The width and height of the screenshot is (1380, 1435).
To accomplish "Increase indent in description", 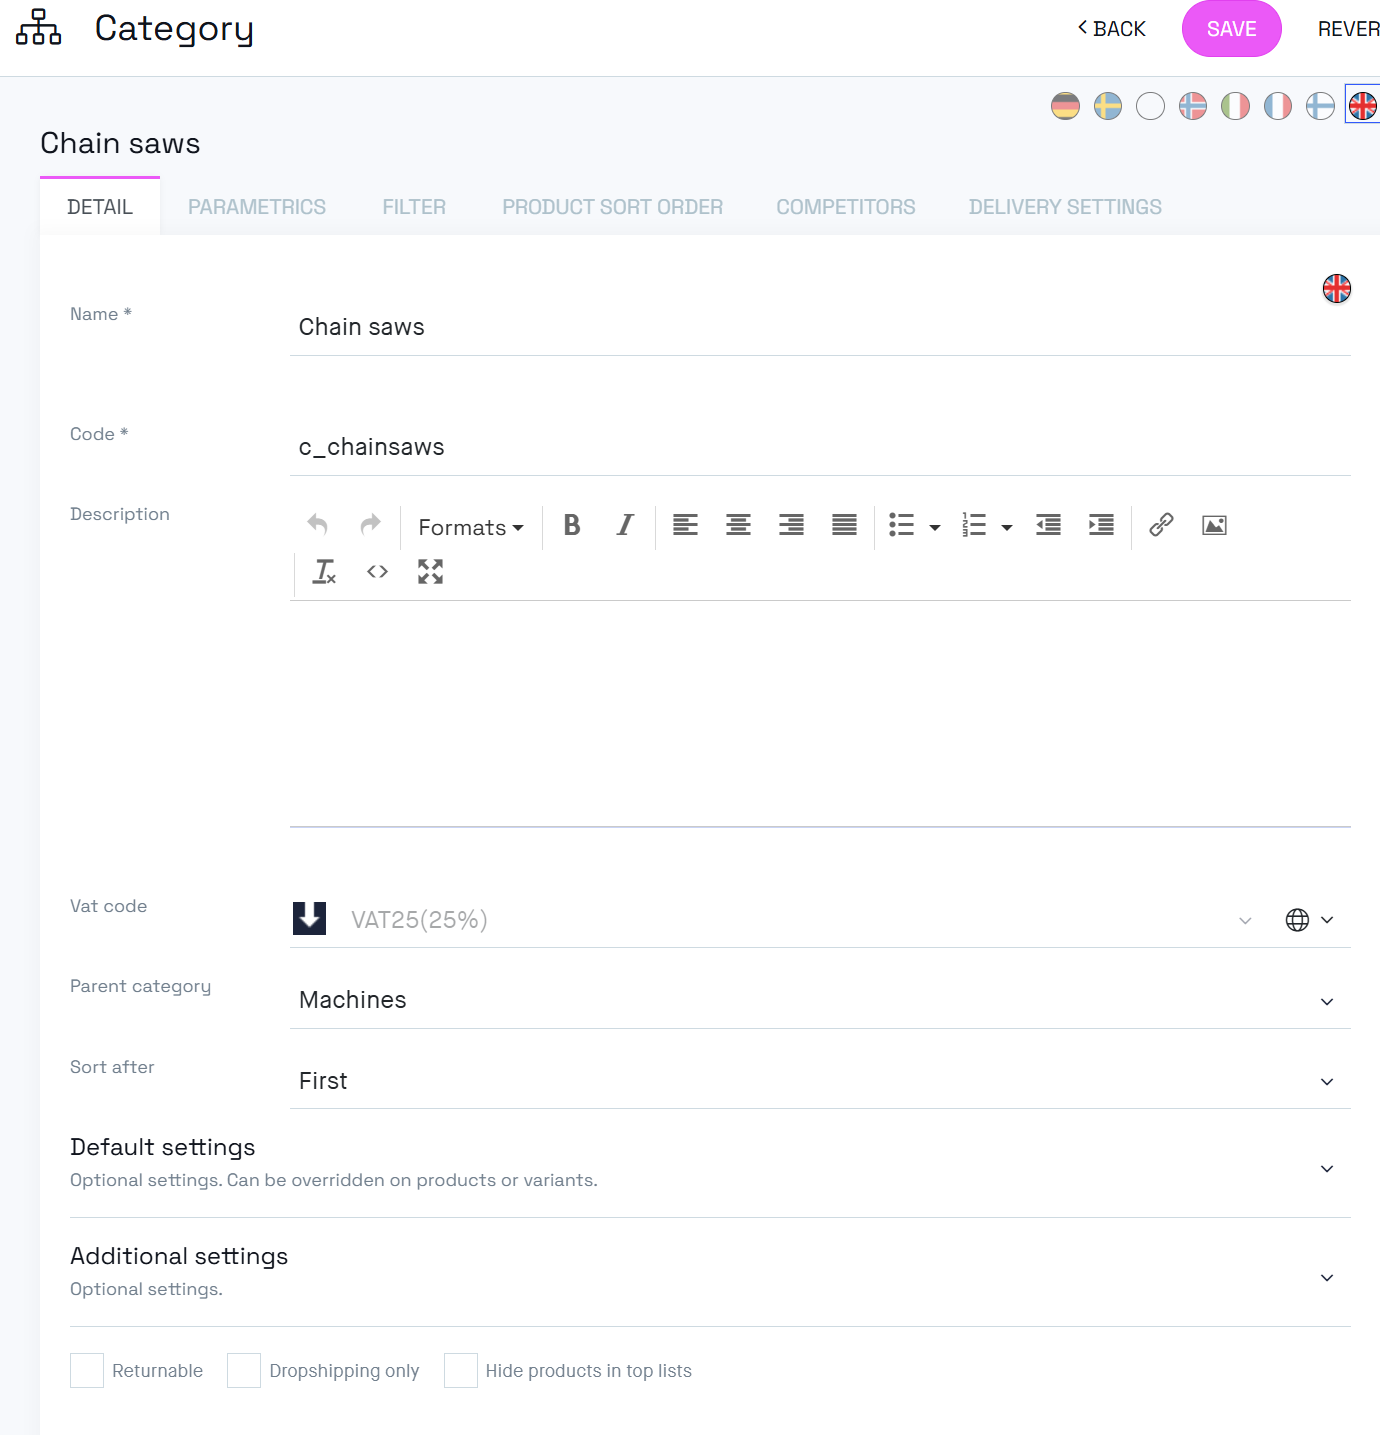I will click(1101, 525).
